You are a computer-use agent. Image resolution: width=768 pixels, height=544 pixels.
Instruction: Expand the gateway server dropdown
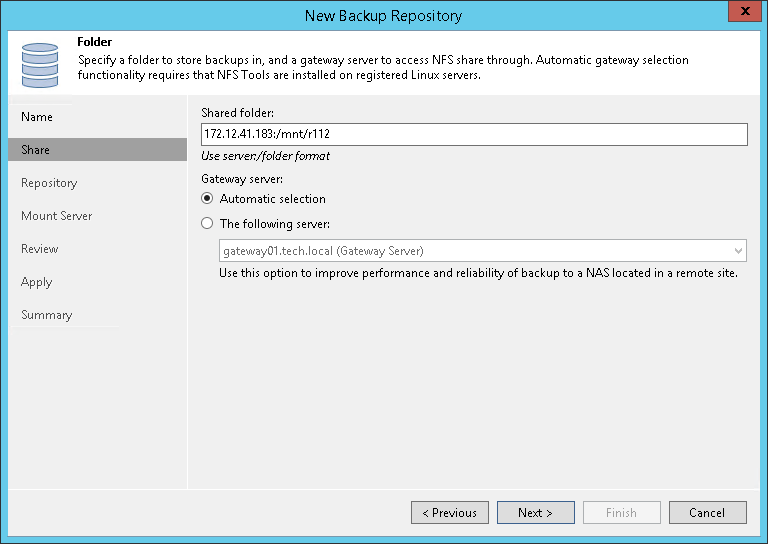(738, 251)
